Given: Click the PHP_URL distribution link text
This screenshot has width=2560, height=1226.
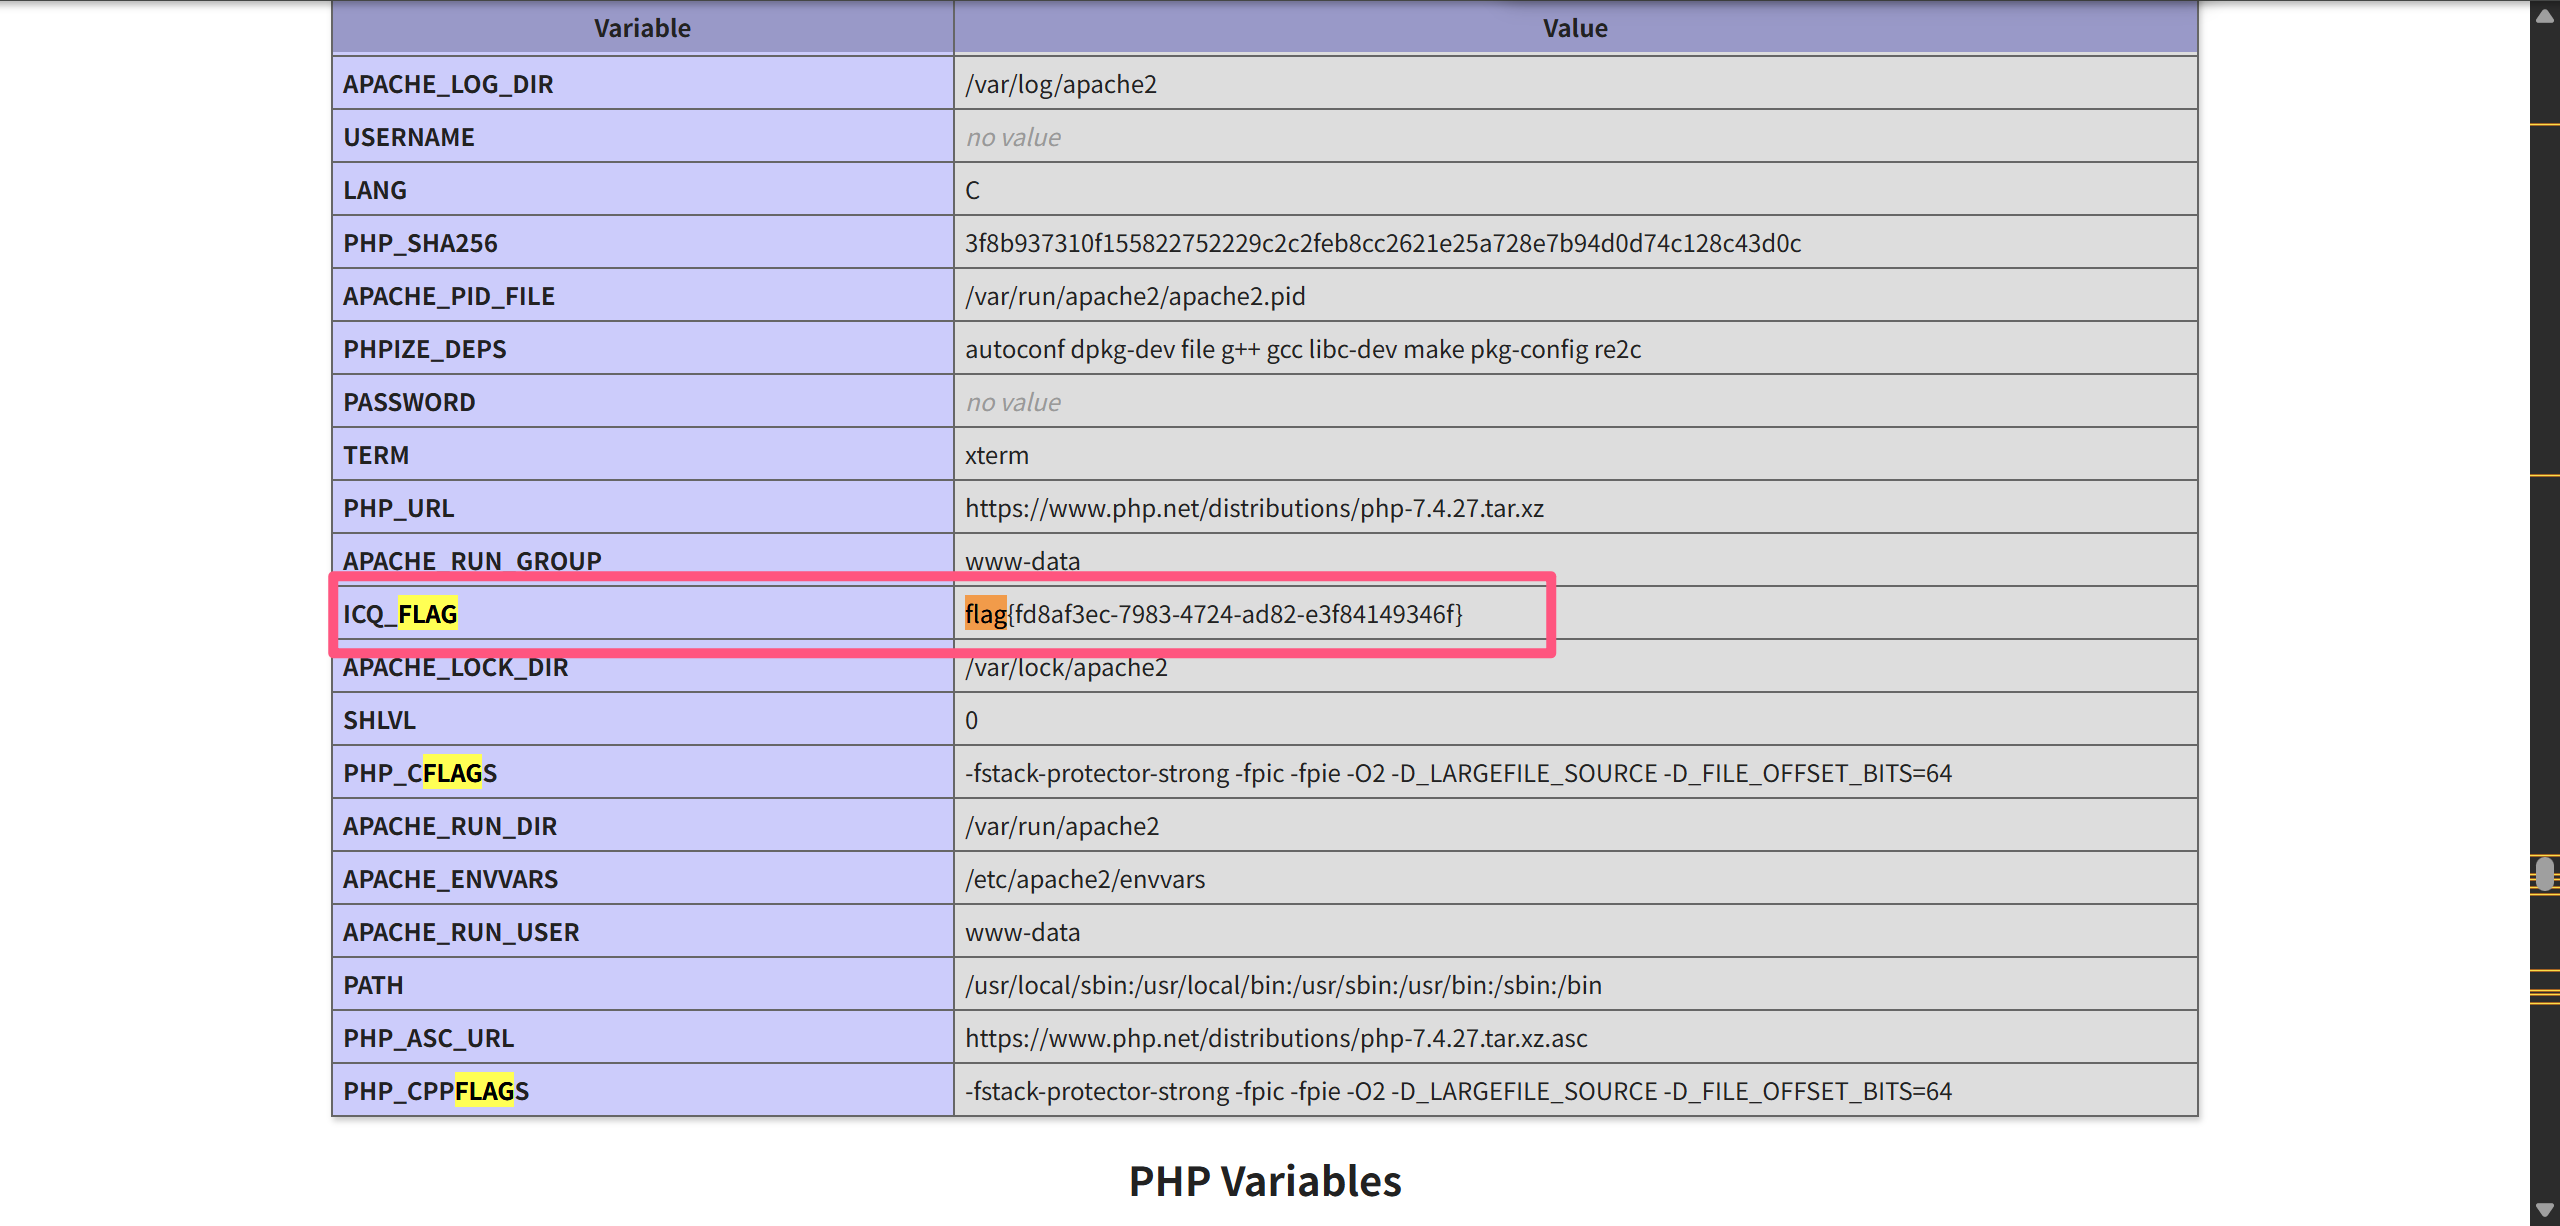Looking at the screenshot, I should click(1254, 508).
